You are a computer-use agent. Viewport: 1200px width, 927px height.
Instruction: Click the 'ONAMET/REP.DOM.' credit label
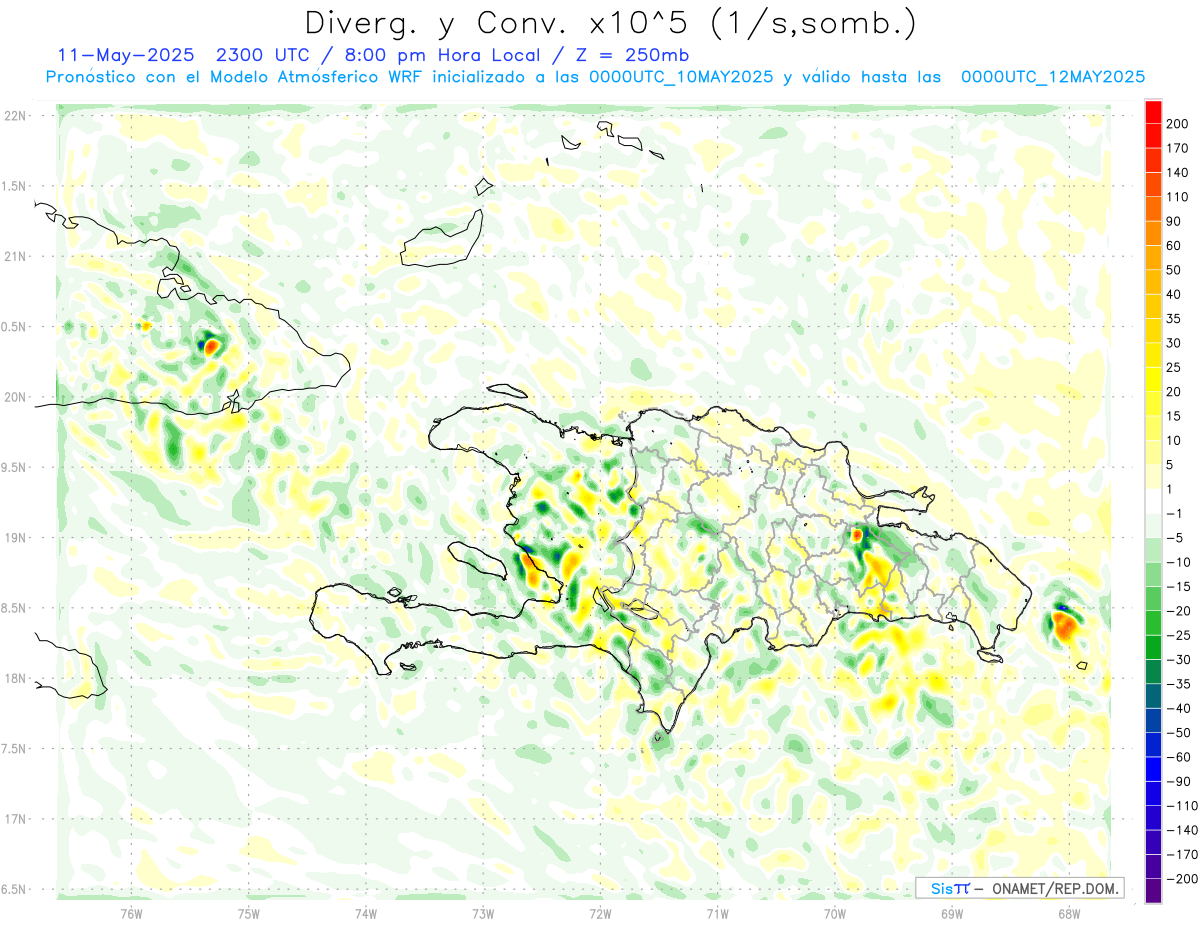[x=1054, y=888]
